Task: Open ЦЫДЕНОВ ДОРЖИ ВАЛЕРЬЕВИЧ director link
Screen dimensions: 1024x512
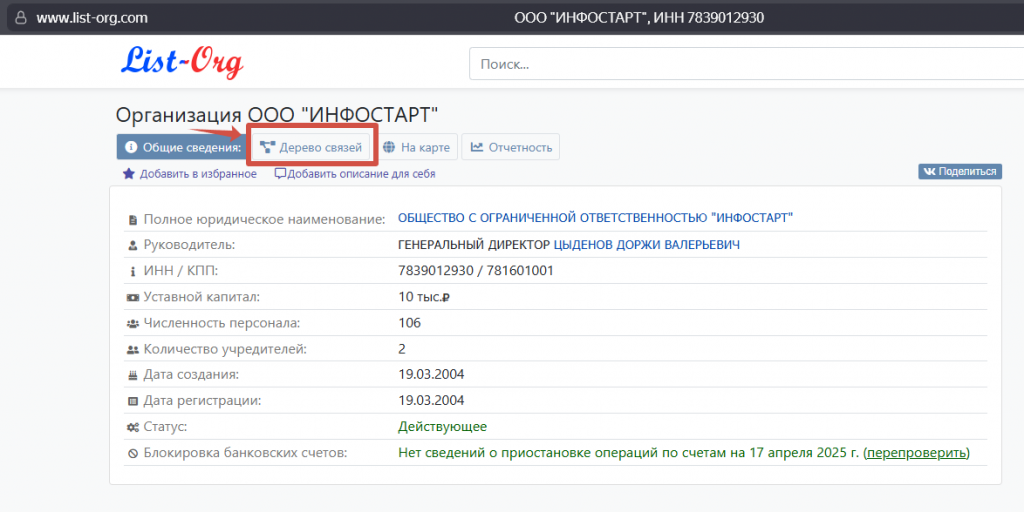Action: click(x=647, y=245)
